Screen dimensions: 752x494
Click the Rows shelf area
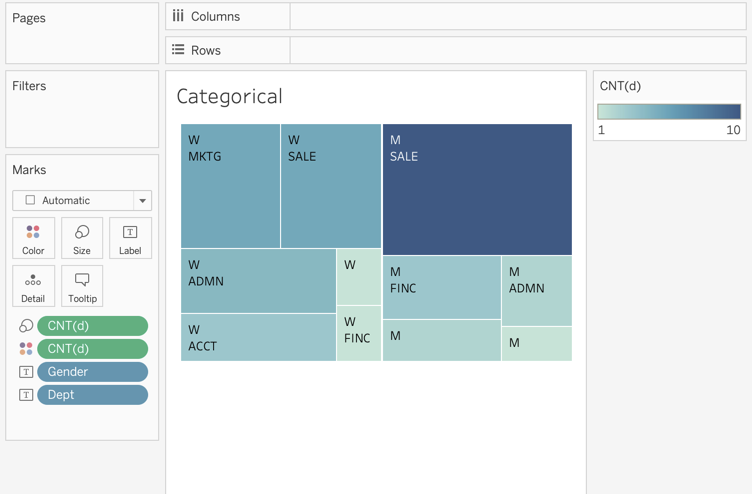pos(517,50)
